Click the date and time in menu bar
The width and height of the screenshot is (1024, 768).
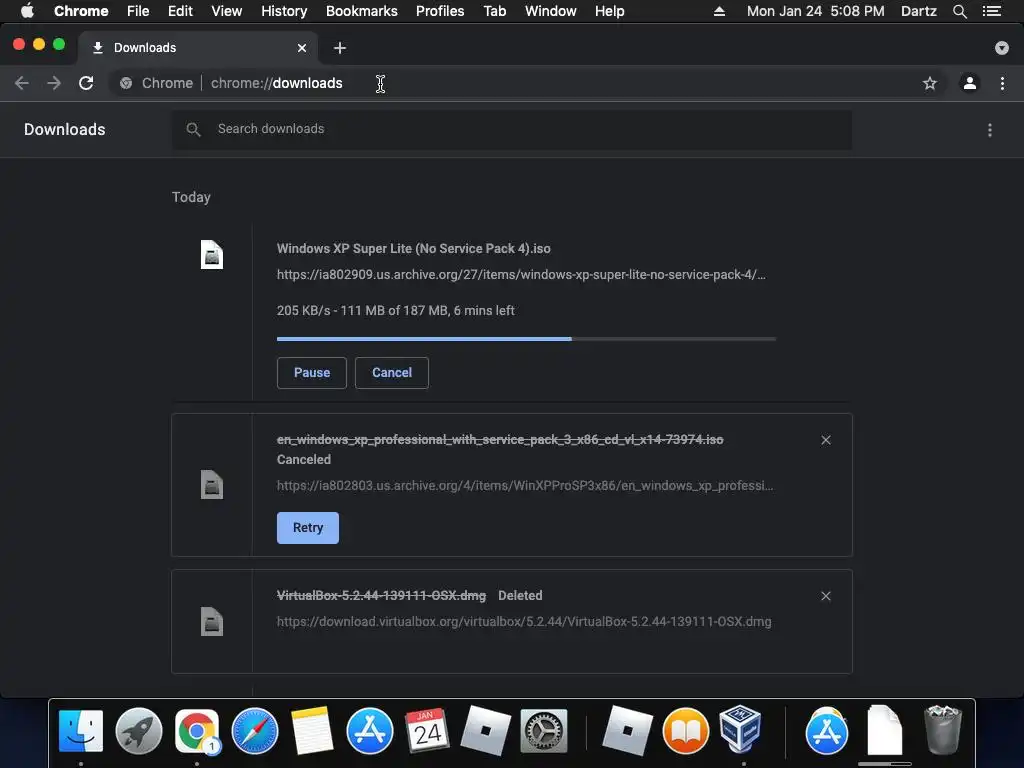click(x=816, y=11)
